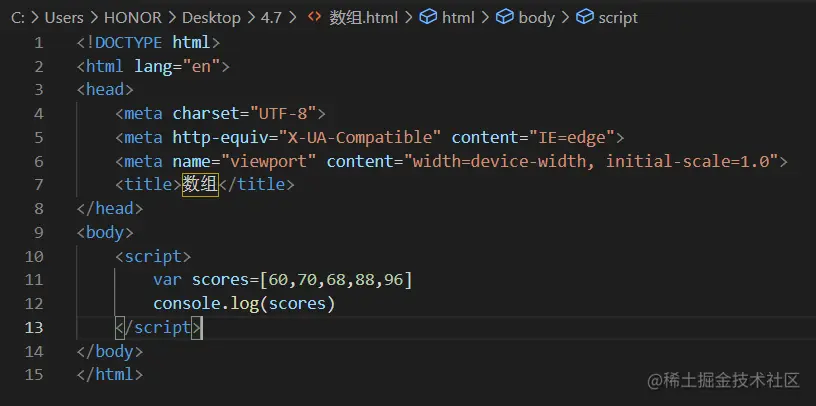Click the cube icon before html breadcrumb
816x406 pixels.
click(428, 17)
